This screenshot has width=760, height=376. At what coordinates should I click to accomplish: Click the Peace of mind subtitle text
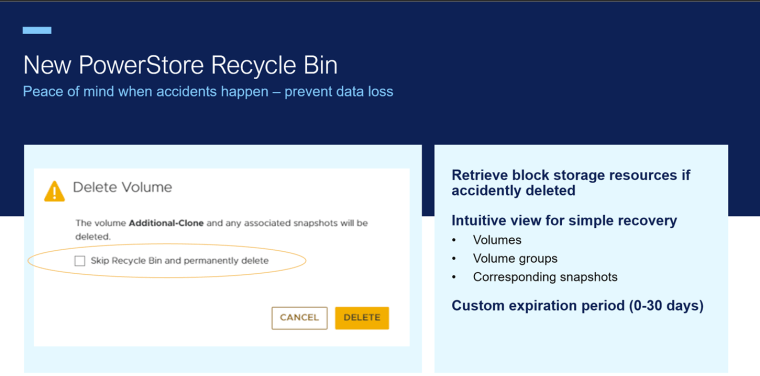click(208, 92)
